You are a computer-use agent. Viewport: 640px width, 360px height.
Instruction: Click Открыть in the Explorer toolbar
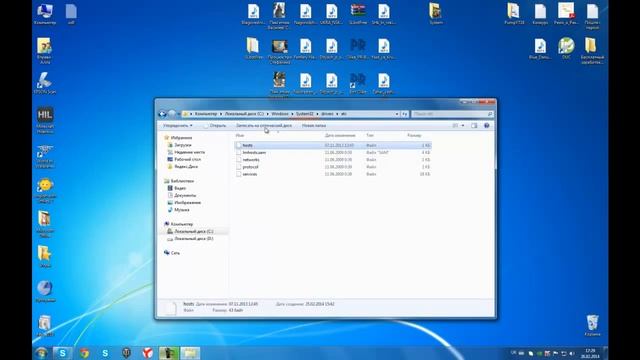(215, 126)
